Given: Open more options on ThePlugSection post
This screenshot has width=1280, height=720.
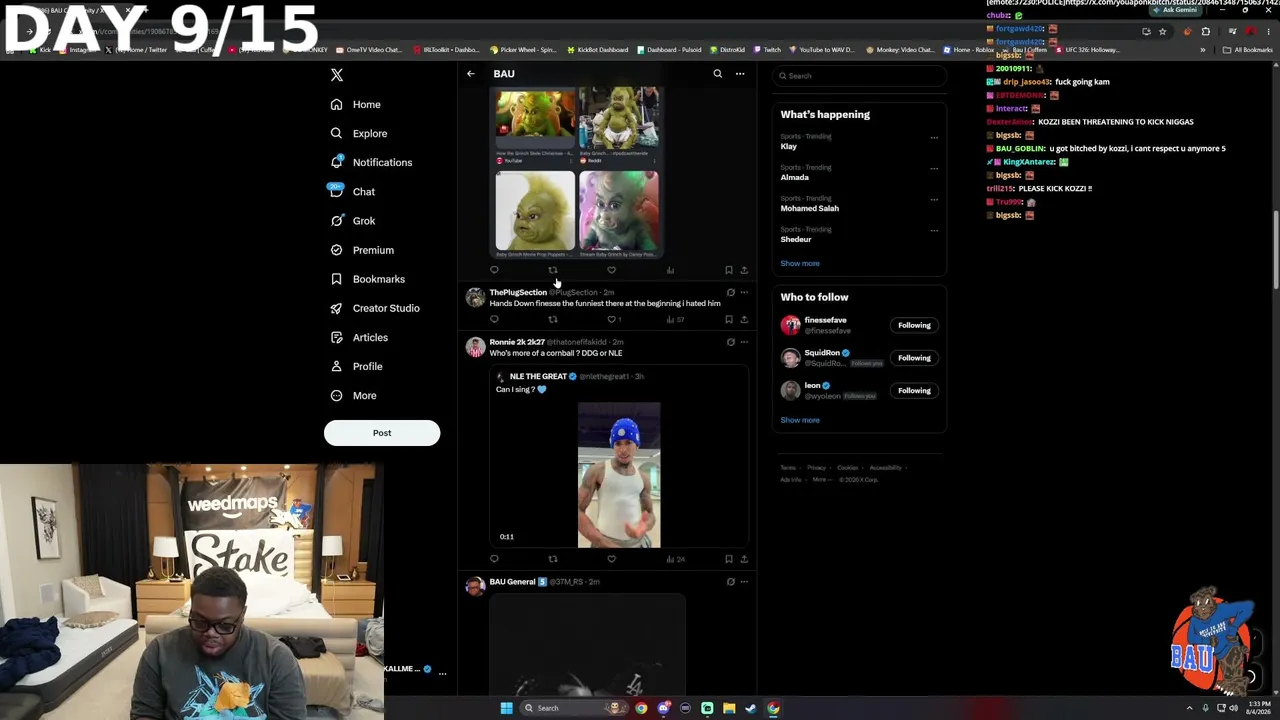Looking at the screenshot, I should click(744, 293).
